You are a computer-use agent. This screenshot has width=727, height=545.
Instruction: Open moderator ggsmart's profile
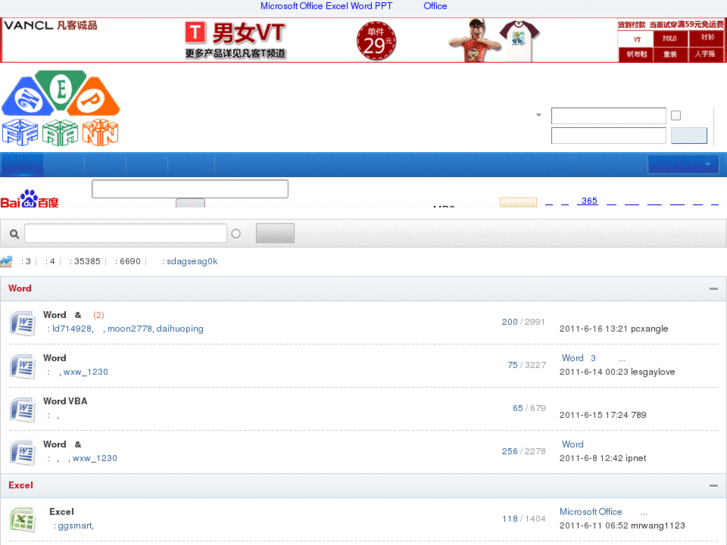click(75, 526)
